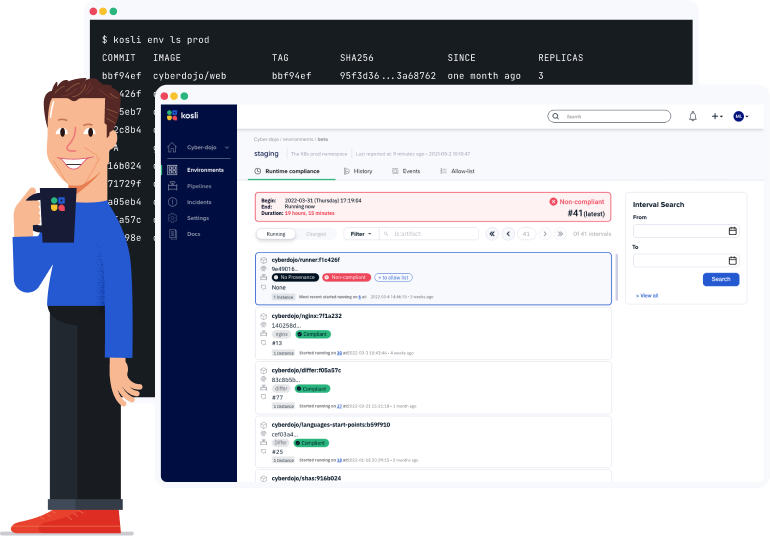This screenshot has width=770, height=536.
Task: Open Pipelines in the sidebar
Action: pos(199,186)
